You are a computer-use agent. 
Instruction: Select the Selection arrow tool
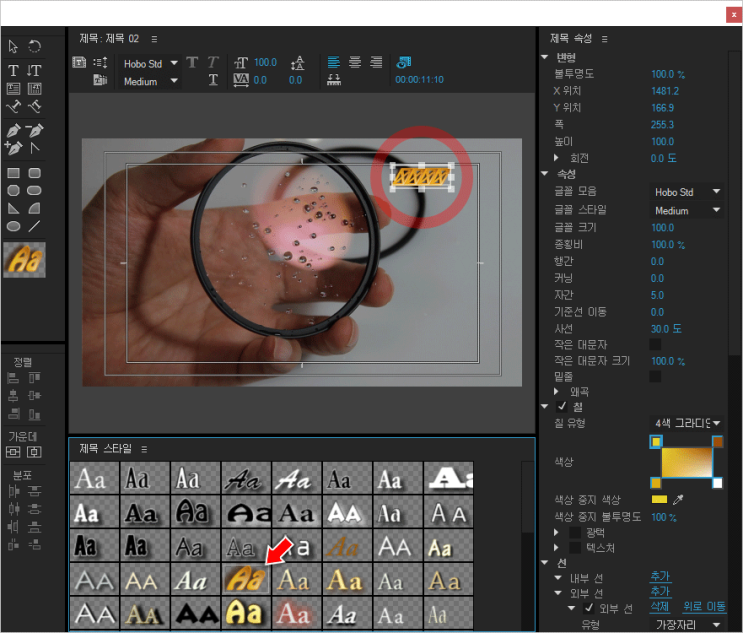[13, 46]
